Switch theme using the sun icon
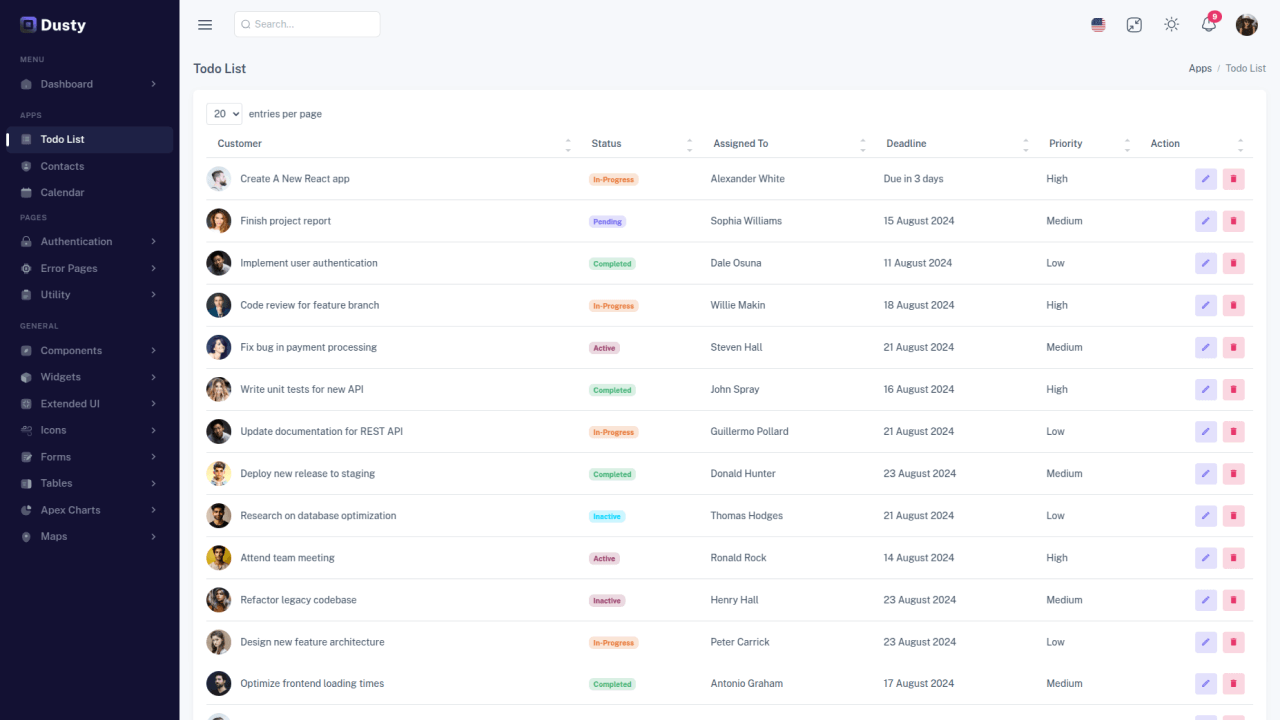1280x720 pixels. point(1171,24)
